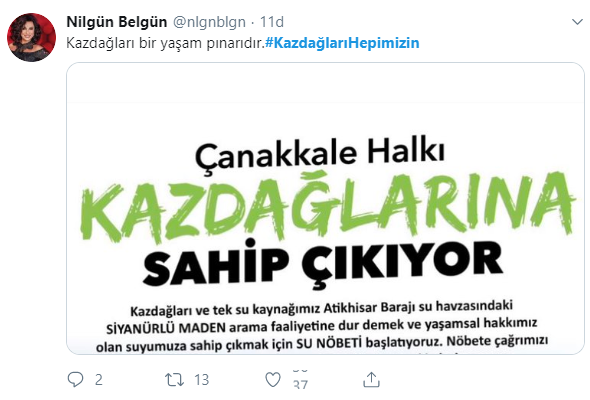Screen dimensions: 590x400
Task: Like the tweet with the heart icon
Action: pyautogui.click(x=273, y=379)
